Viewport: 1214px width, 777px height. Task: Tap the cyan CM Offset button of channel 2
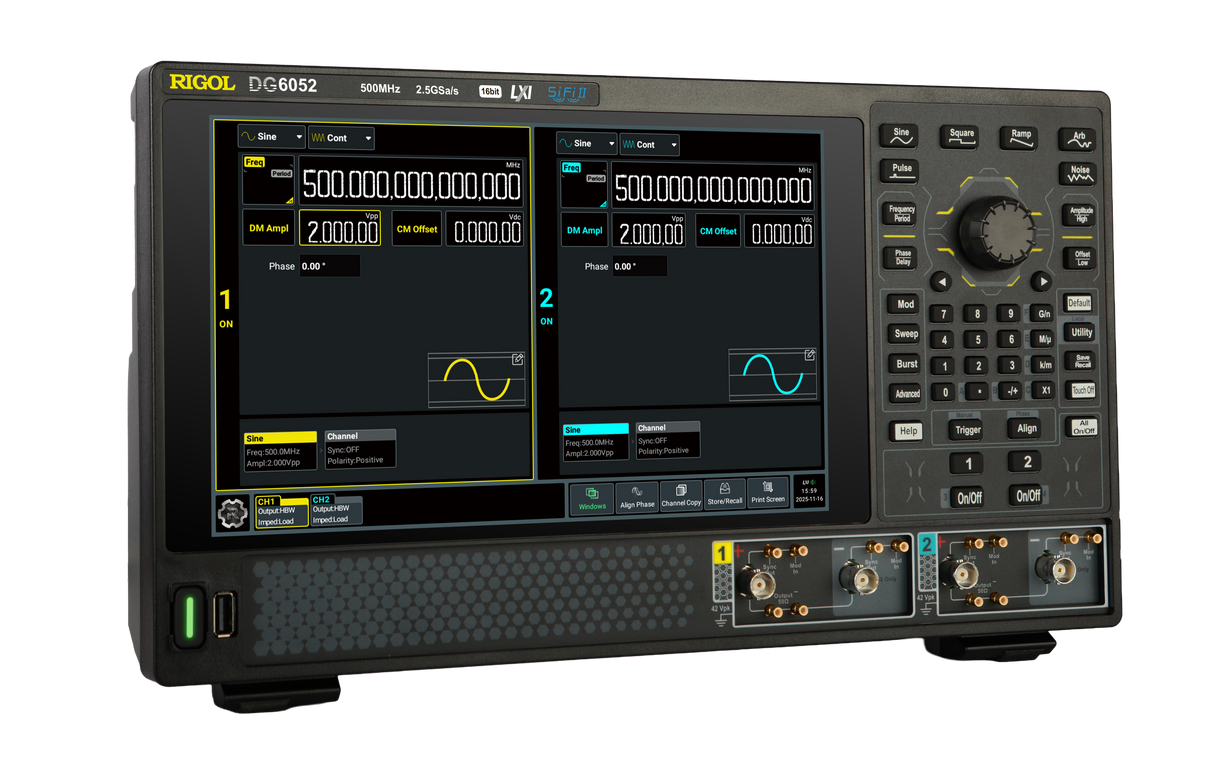tap(718, 231)
